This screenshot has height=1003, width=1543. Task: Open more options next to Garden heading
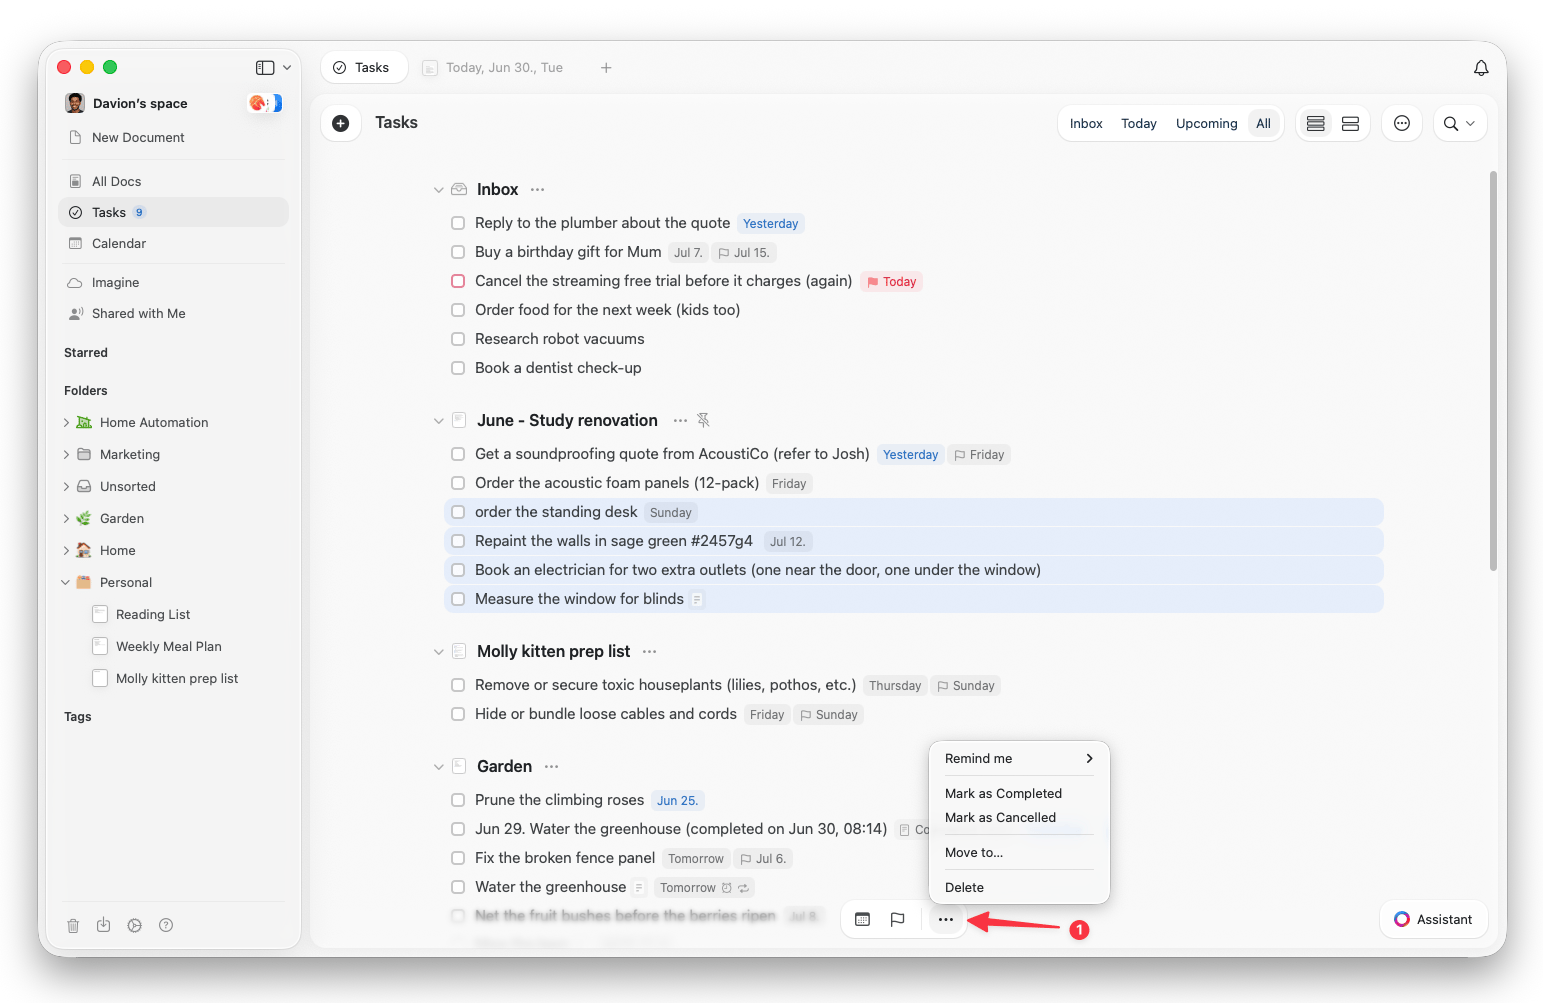click(552, 767)
